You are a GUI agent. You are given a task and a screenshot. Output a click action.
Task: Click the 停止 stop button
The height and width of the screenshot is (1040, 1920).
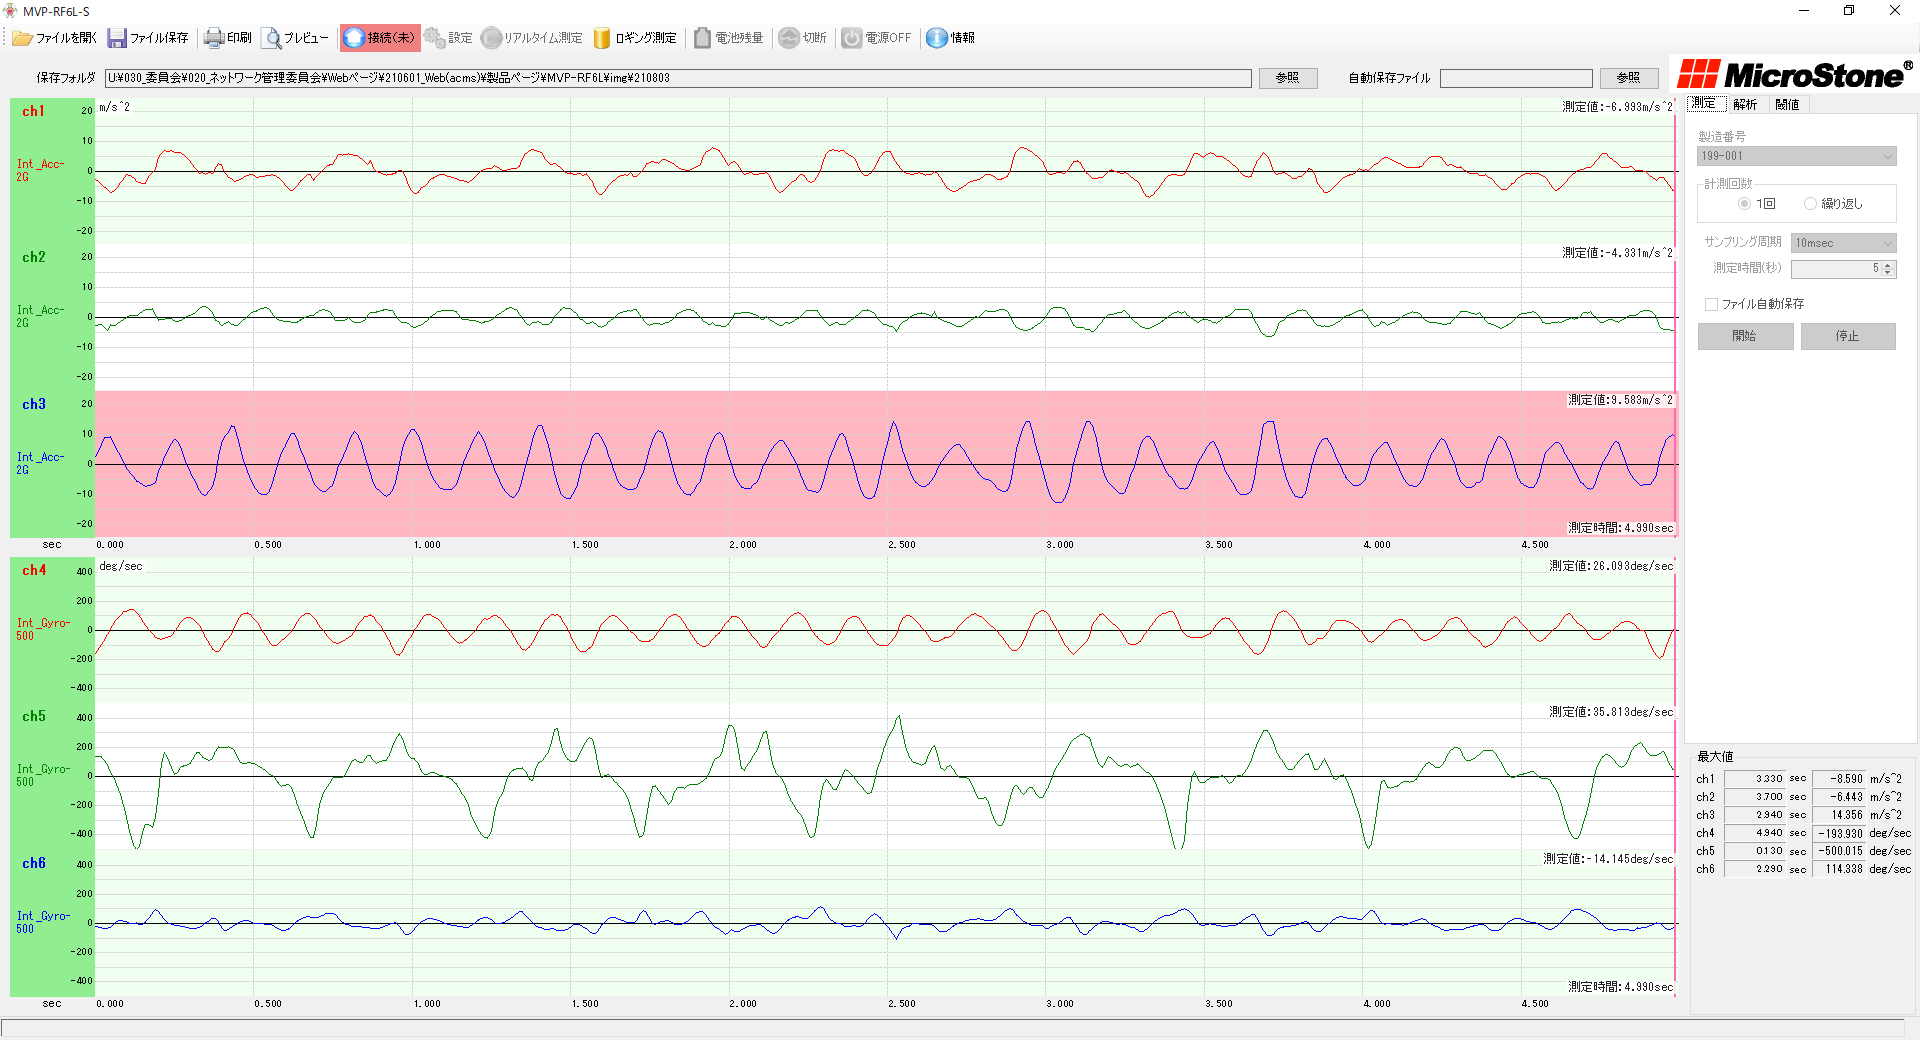click(1848, 336)
